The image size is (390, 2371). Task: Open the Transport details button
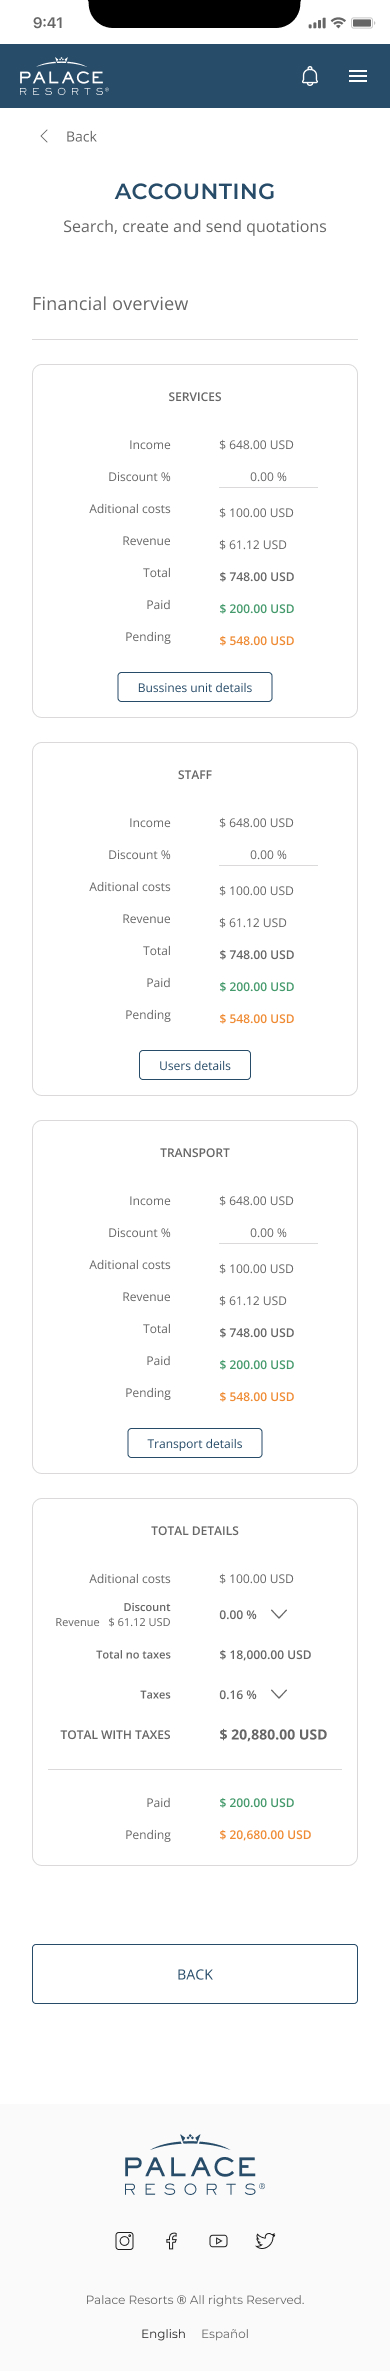coord(195,1443)
